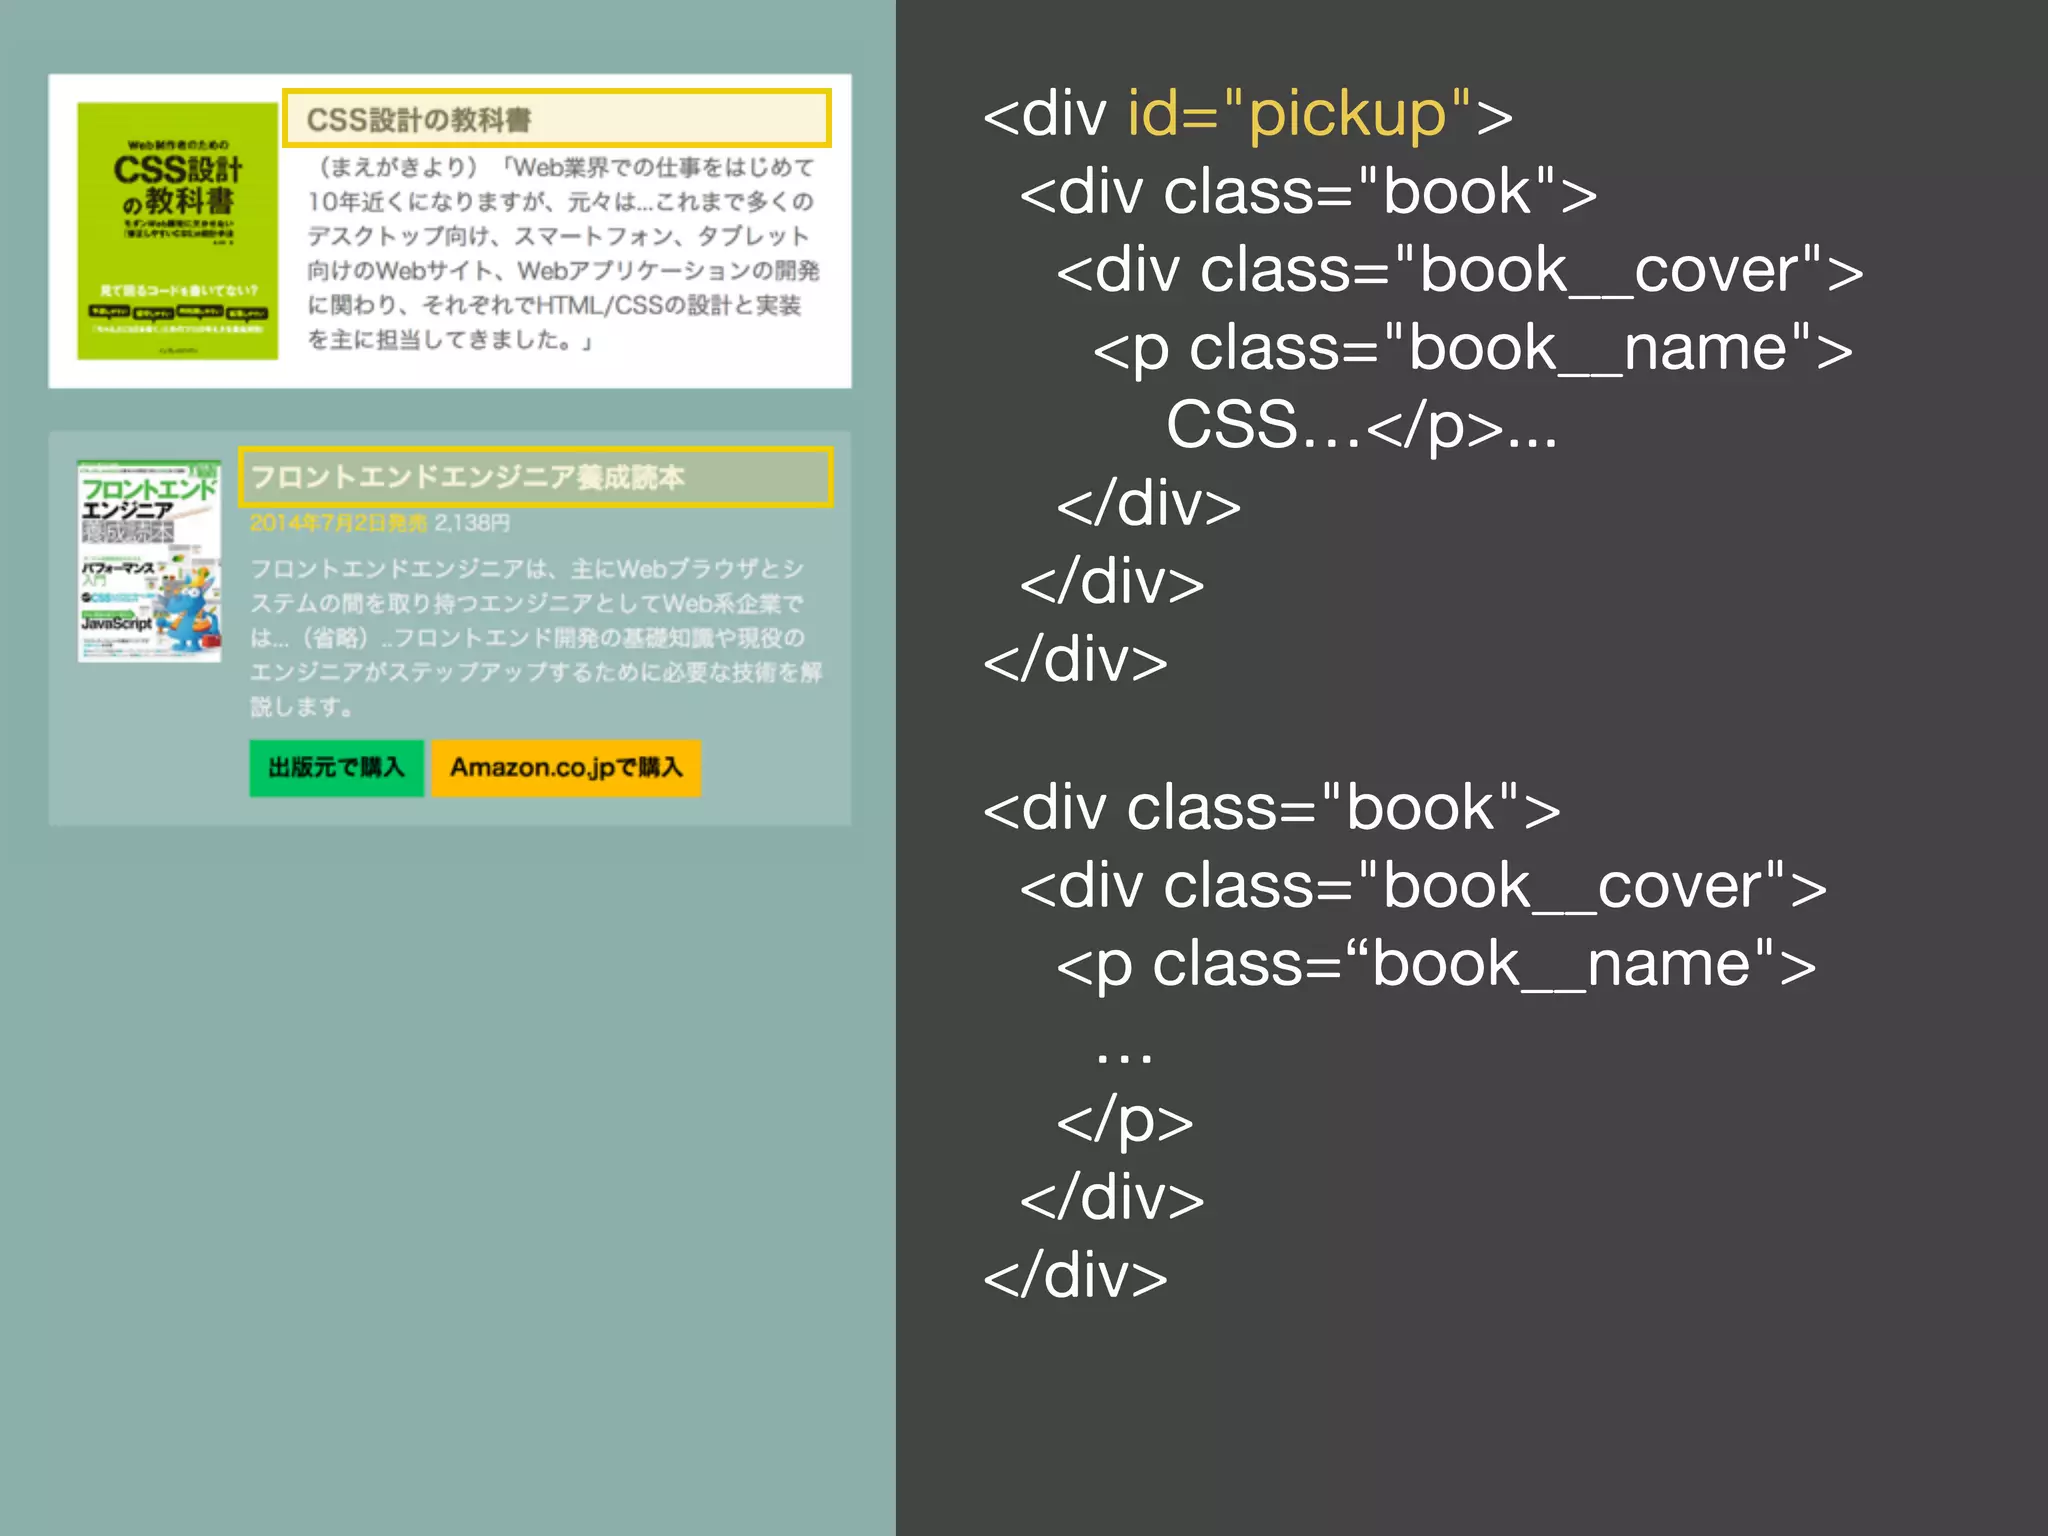Click the 2014年7月2日発売 release date text

click(337, 523)
